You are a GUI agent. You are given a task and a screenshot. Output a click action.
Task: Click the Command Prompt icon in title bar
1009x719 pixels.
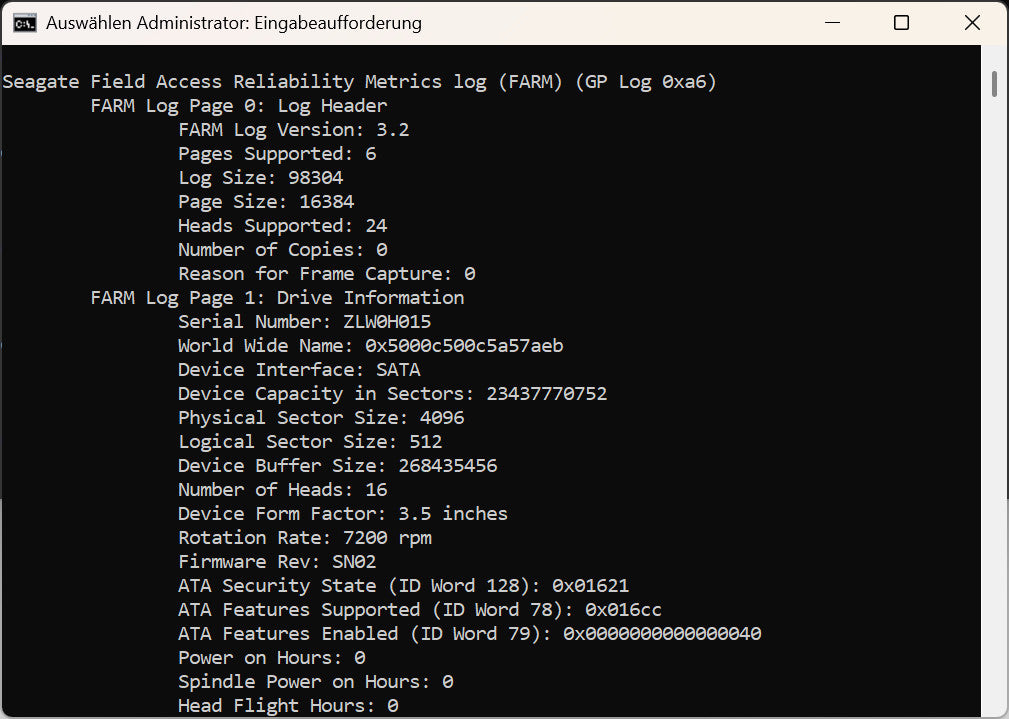(x=25, y=23)
